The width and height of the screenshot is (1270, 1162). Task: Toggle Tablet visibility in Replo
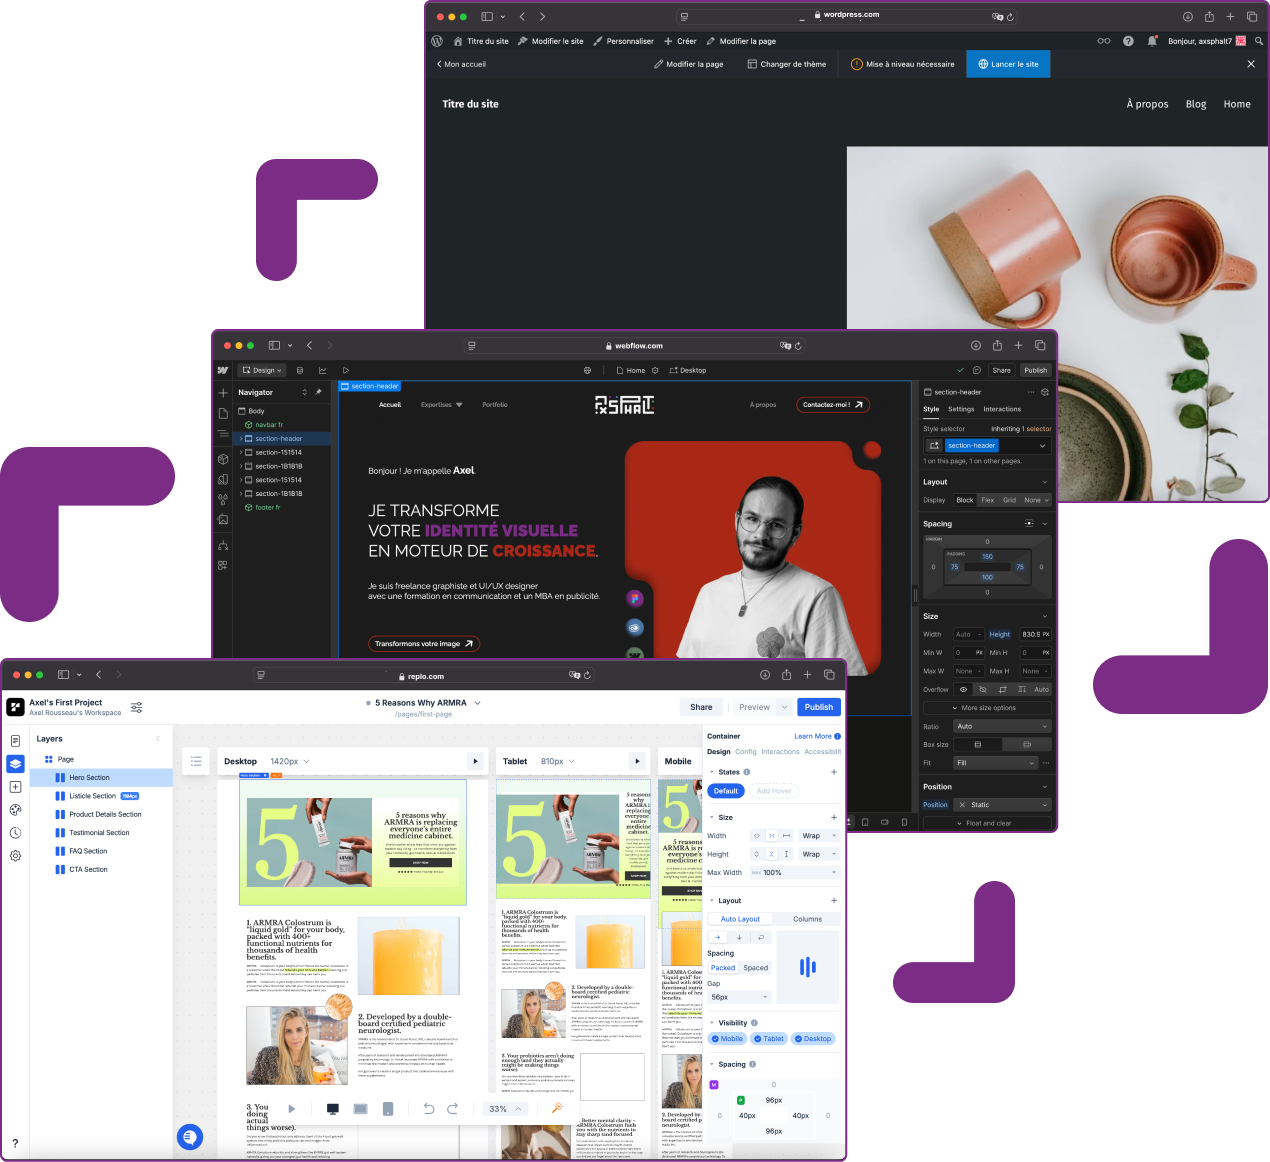click(769, 1039)
